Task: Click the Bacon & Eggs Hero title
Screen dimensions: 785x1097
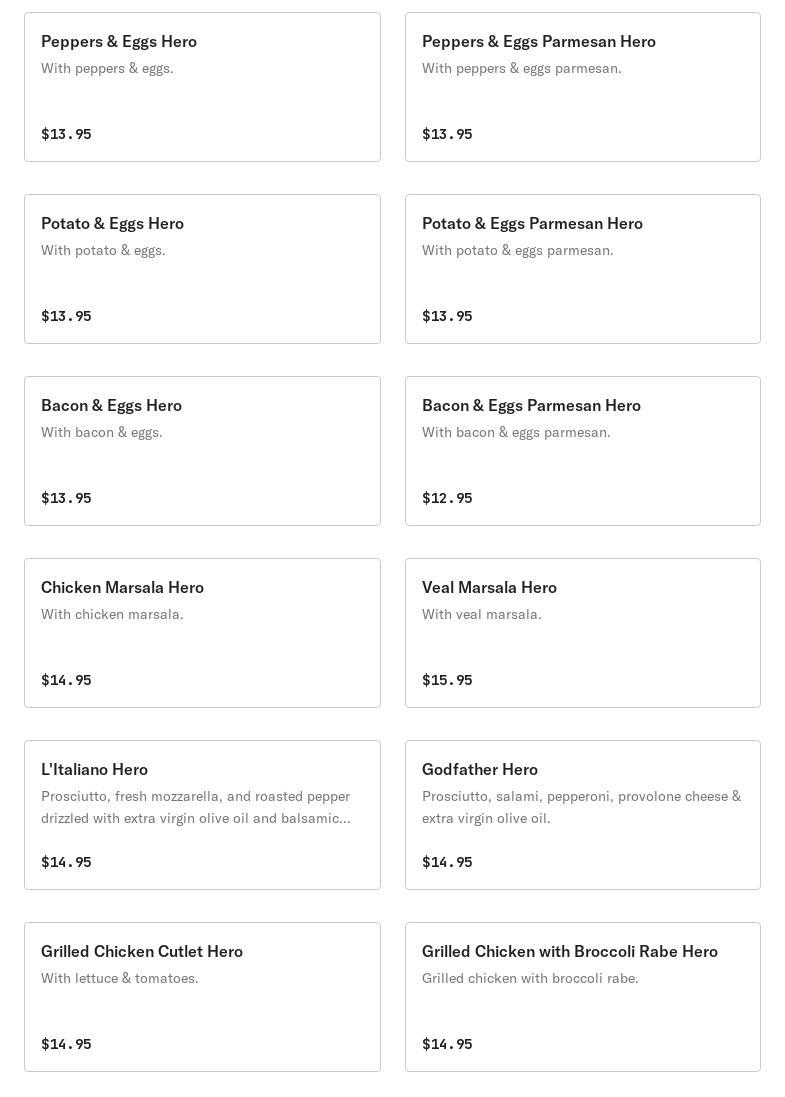Action: click(111, 405)
